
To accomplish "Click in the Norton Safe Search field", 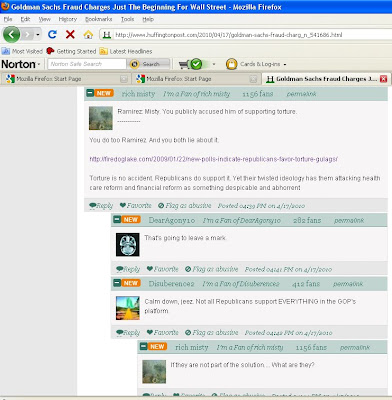I will (87, 64).
